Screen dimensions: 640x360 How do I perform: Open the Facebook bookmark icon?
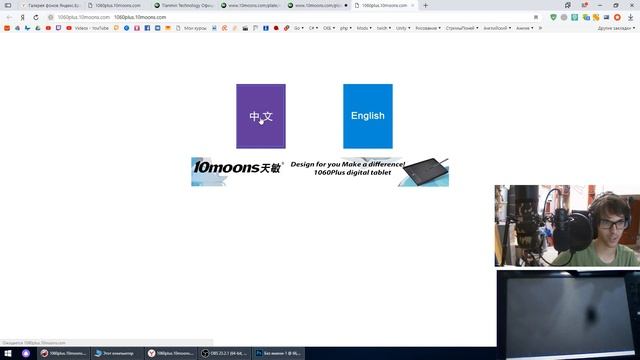click(x=147, y=28)
